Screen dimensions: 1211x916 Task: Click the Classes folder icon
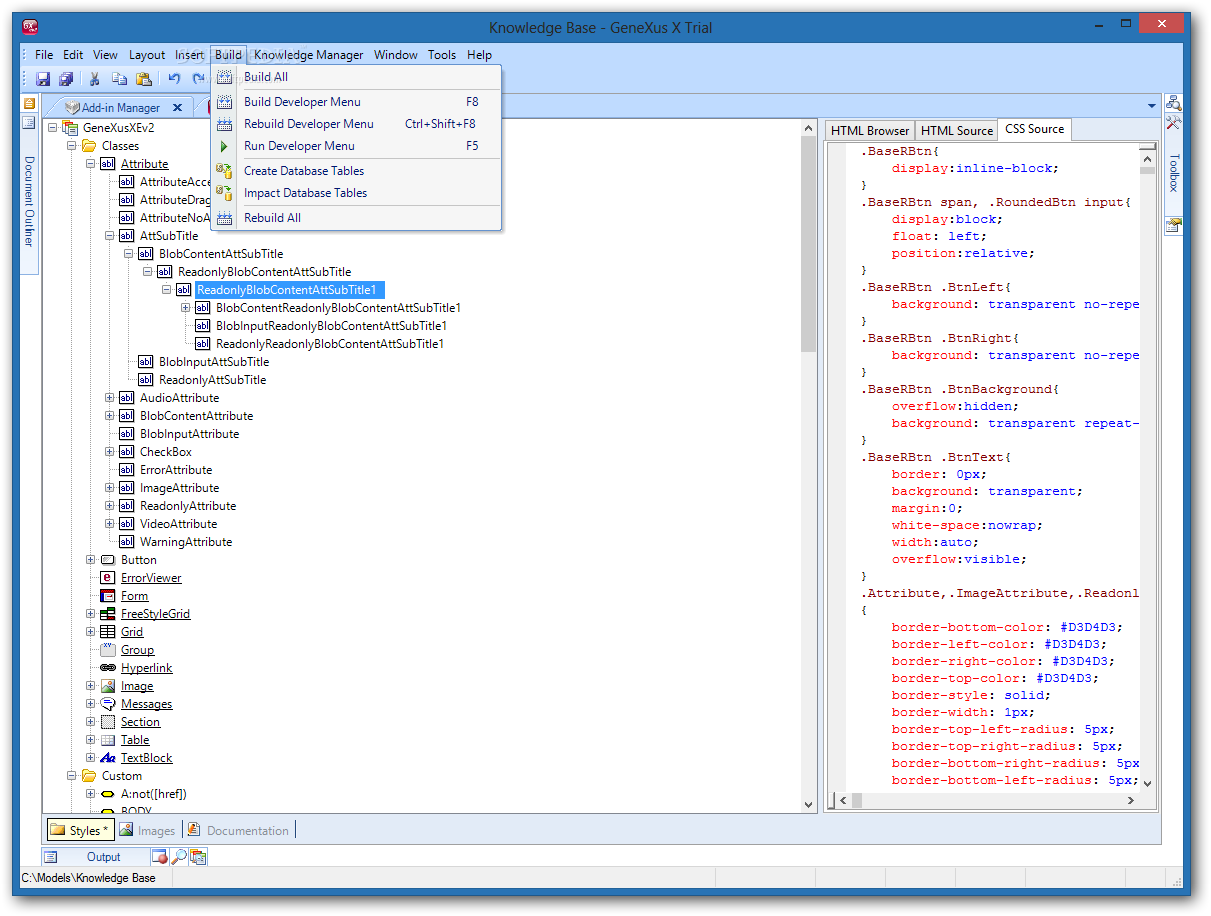[89, 146]
